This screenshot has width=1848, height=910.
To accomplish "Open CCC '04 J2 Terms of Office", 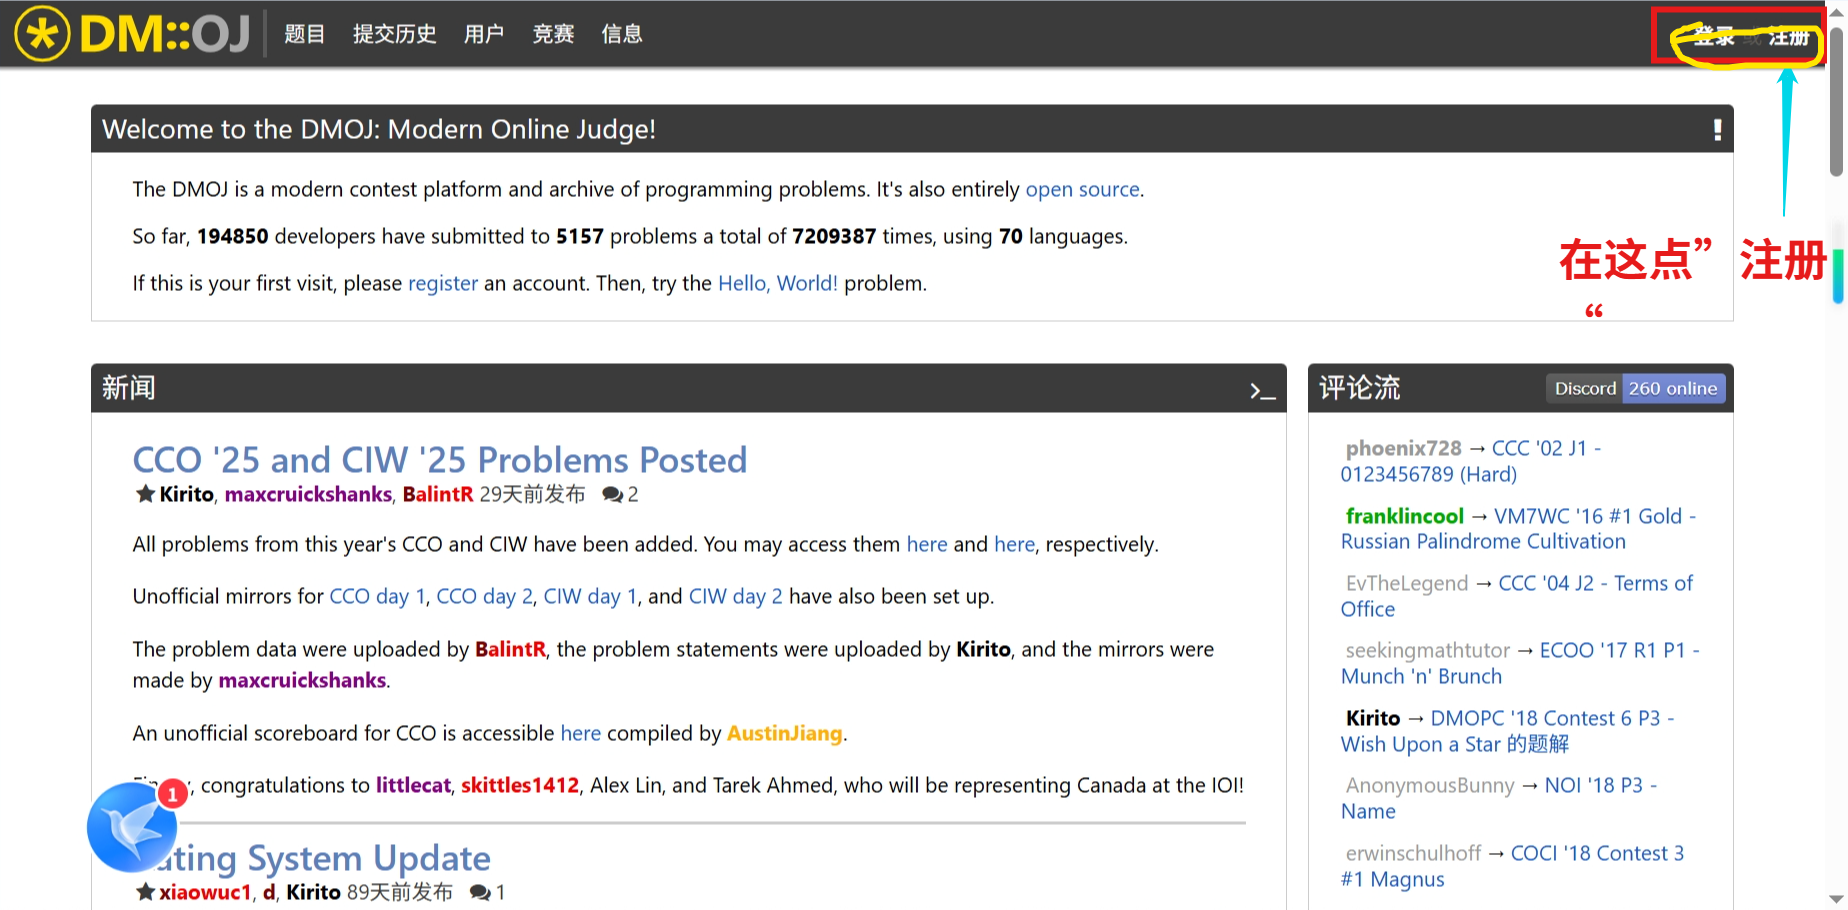I will (x=1517, y=596).
